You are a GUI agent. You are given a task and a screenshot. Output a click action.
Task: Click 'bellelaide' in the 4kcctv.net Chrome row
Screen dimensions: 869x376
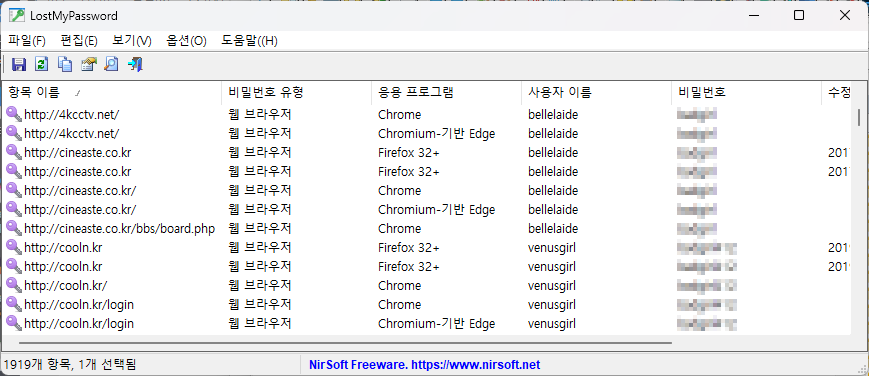pyautogui.click(x=553, y=115)
